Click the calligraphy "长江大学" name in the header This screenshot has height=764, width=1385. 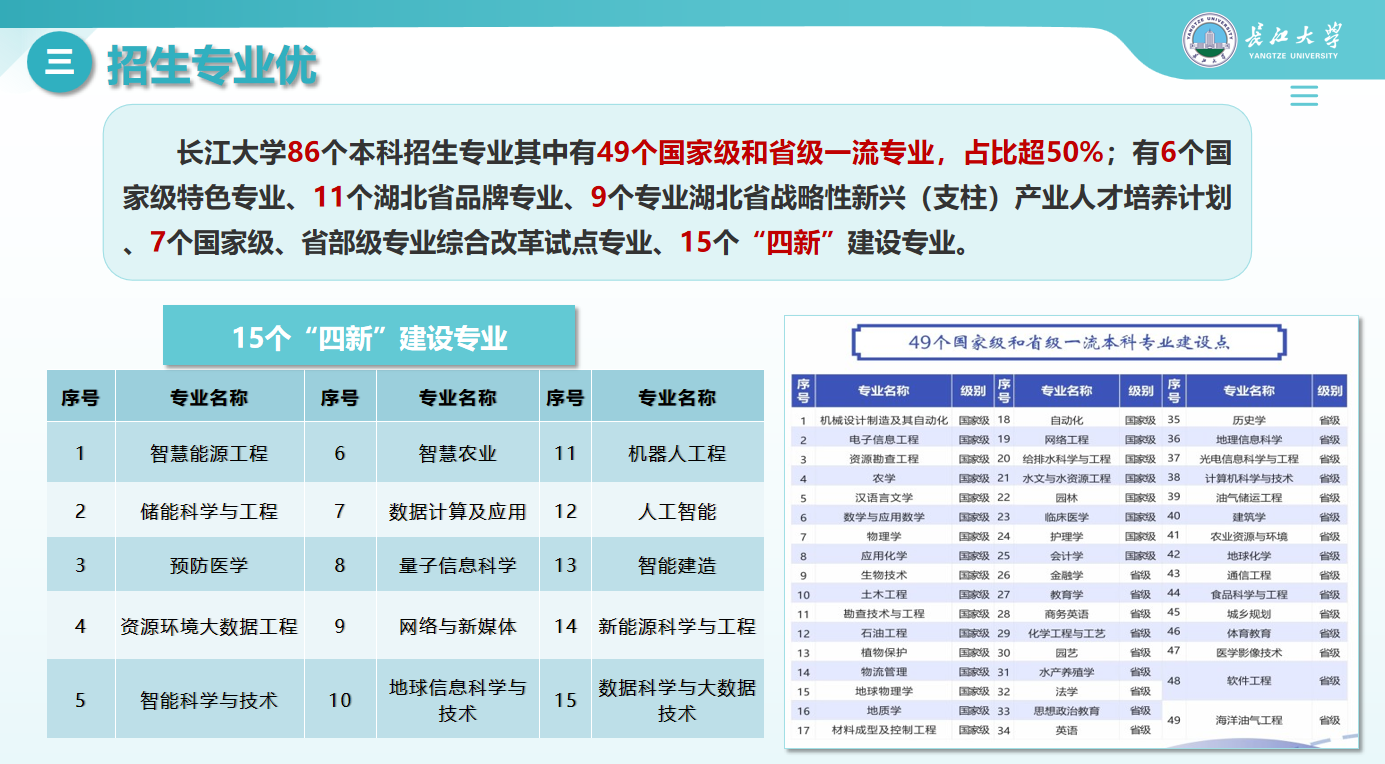click(1293, 36)
